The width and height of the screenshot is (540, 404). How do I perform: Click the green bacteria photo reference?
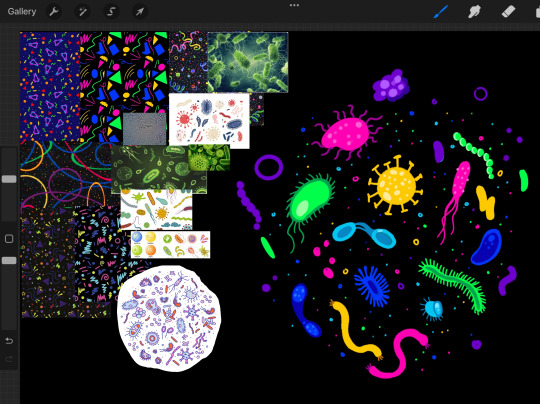pos(248,62)
